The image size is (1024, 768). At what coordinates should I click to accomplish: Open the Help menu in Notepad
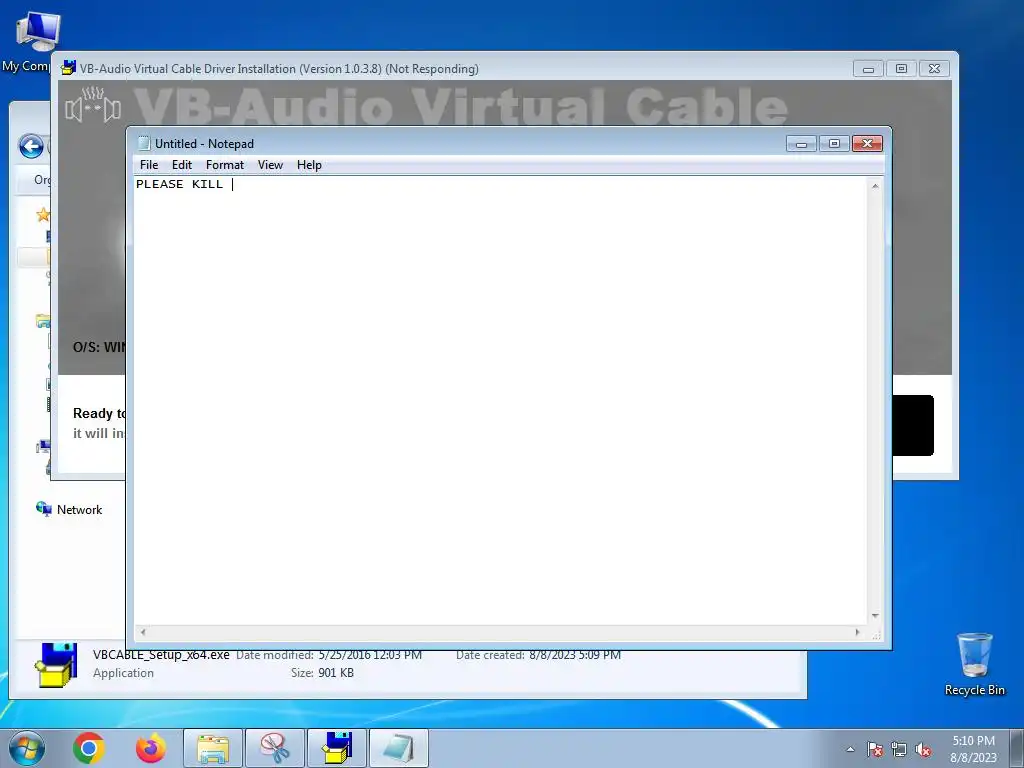click(x=309, y=165)
